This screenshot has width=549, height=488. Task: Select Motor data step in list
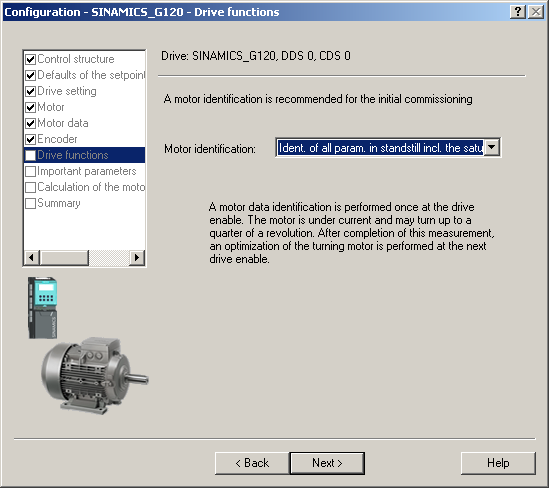63,123
